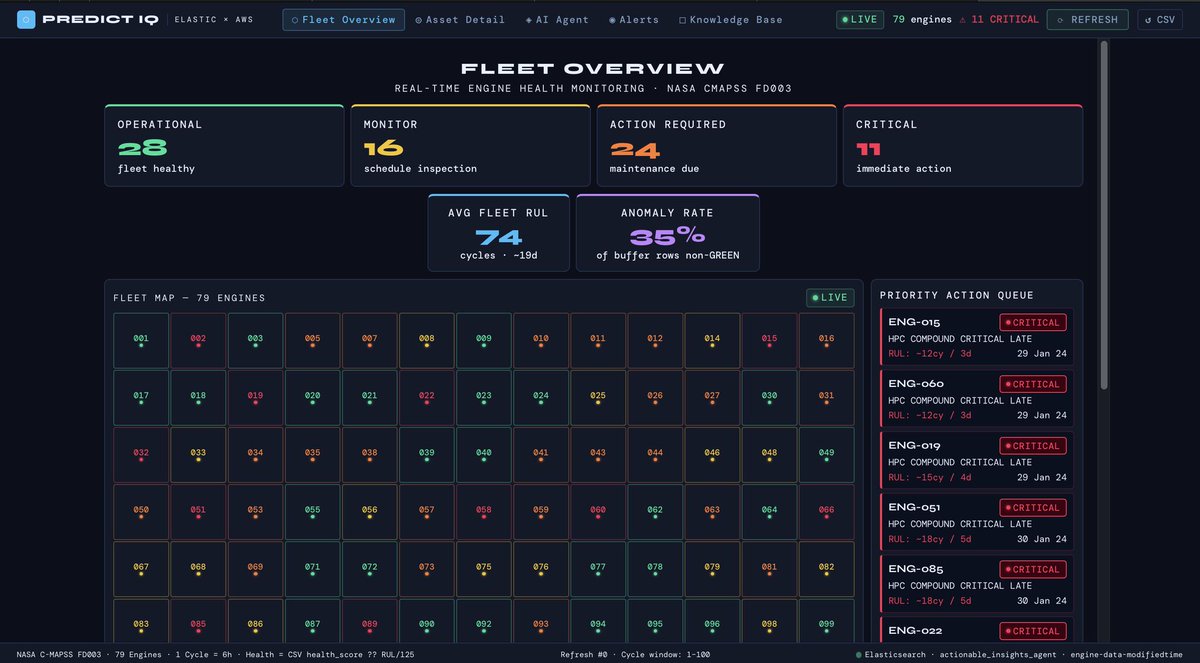Click CRITICAL badge on ENG-060
1200x663 pixels.
(1033, 384)
